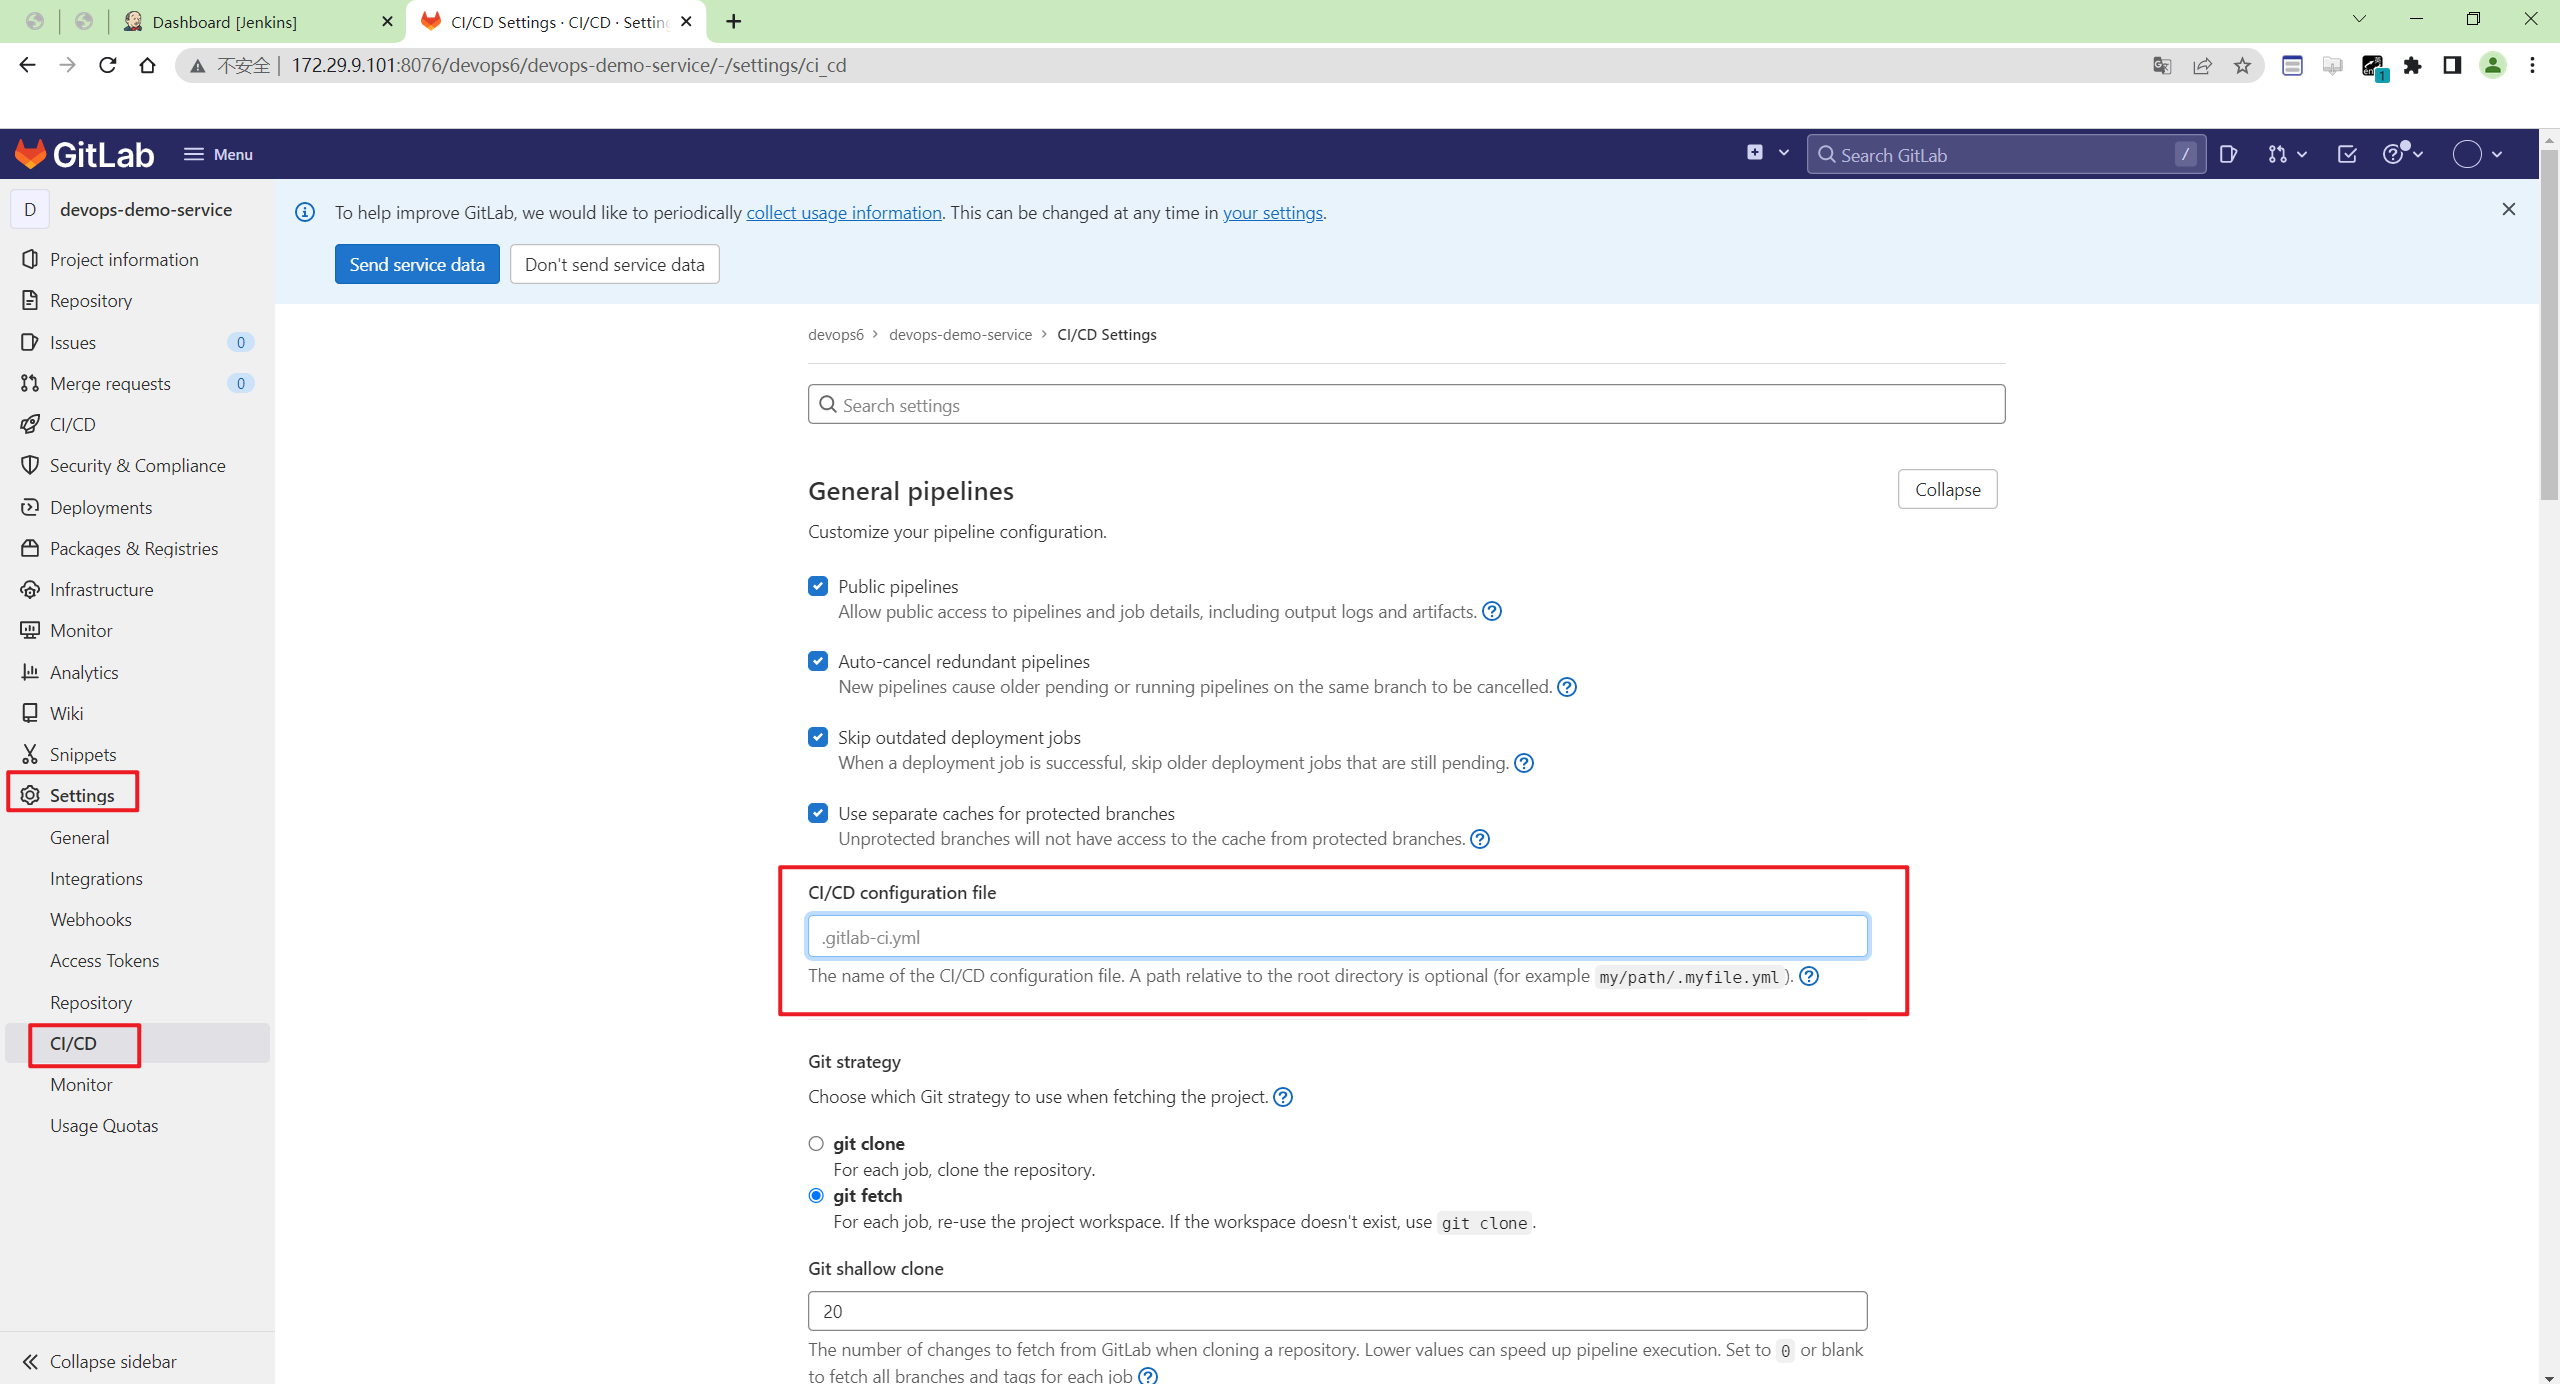
Task: Click help icon next to Public pipelines description
Action: point(1492,611)
